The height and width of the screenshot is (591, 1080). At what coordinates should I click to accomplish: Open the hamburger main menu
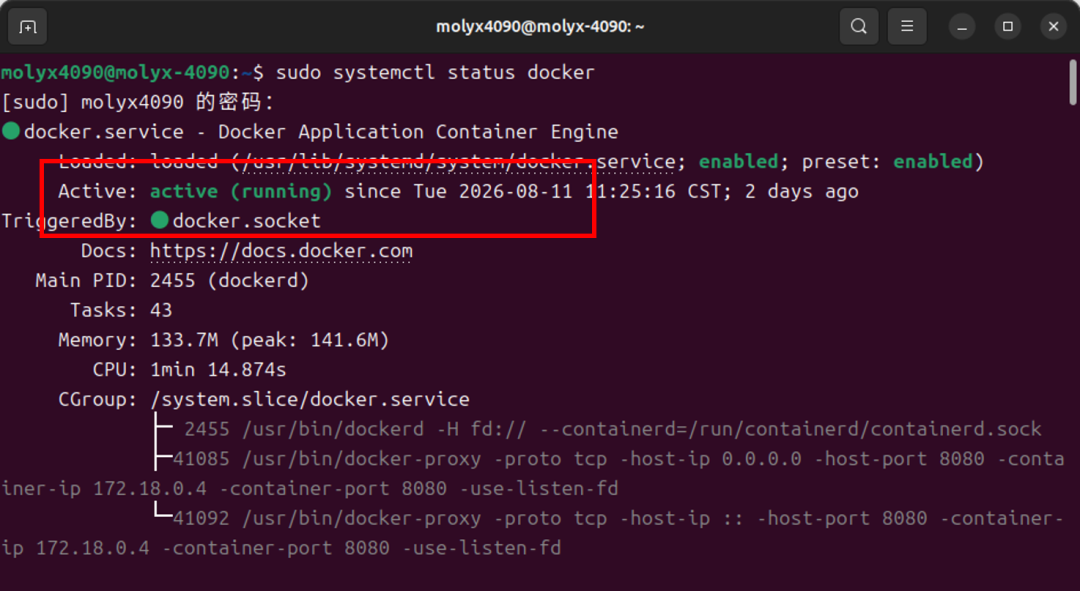click(907, 27)
